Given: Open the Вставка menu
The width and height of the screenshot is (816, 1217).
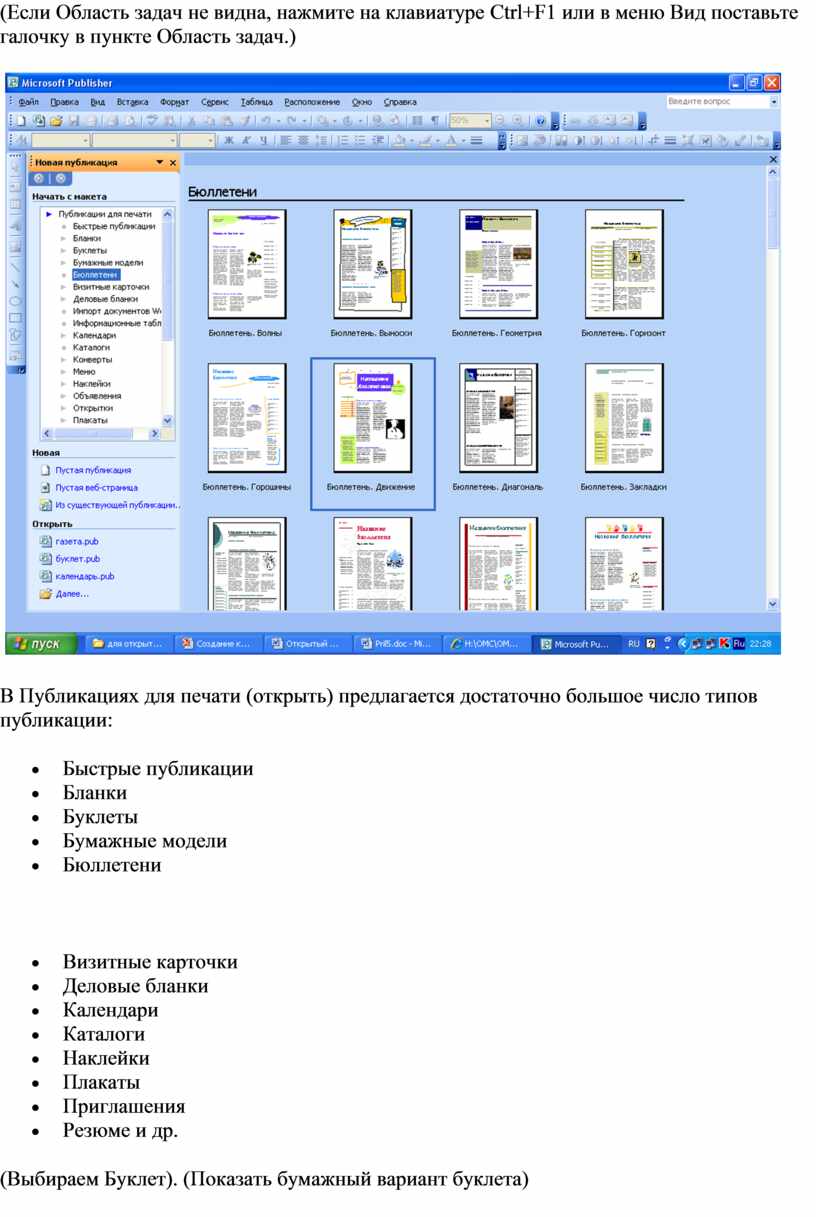Looking at the screenshot, I should [133, 102].
